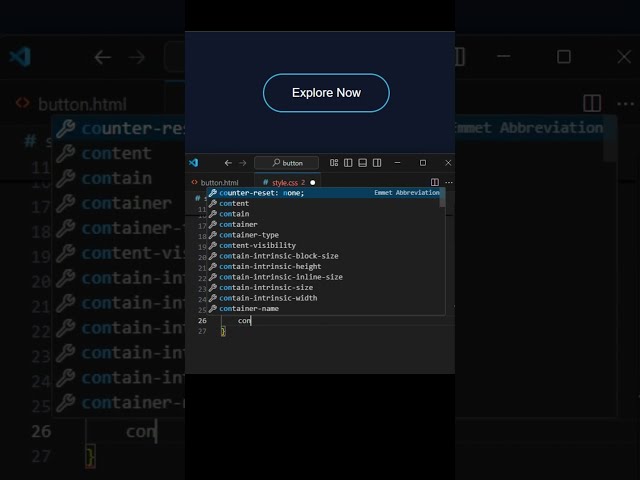Image resolution: width=640 pixels, height=480 pixels.
Task: Click the closing brace on line 27 in the center editor
Action: [x=223, y=331]
